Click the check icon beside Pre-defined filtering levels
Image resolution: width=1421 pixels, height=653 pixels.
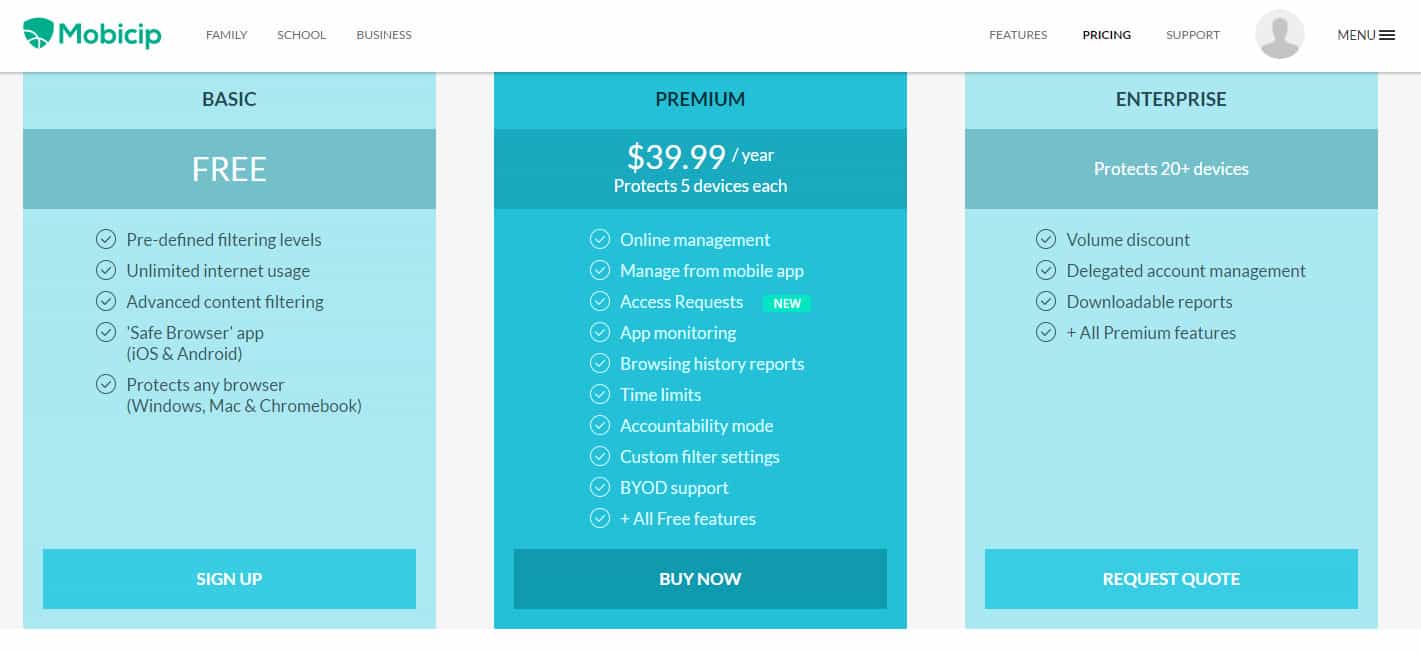106,239
